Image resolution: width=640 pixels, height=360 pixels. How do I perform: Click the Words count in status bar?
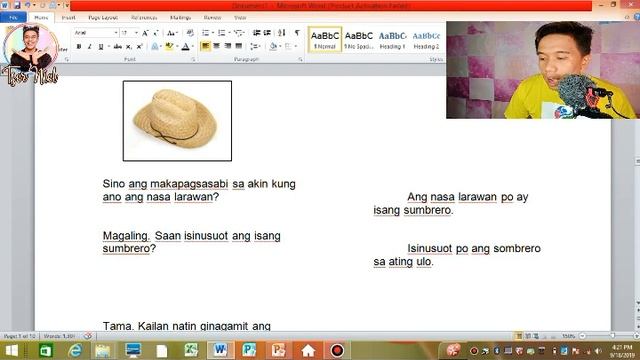pos(59,336)
